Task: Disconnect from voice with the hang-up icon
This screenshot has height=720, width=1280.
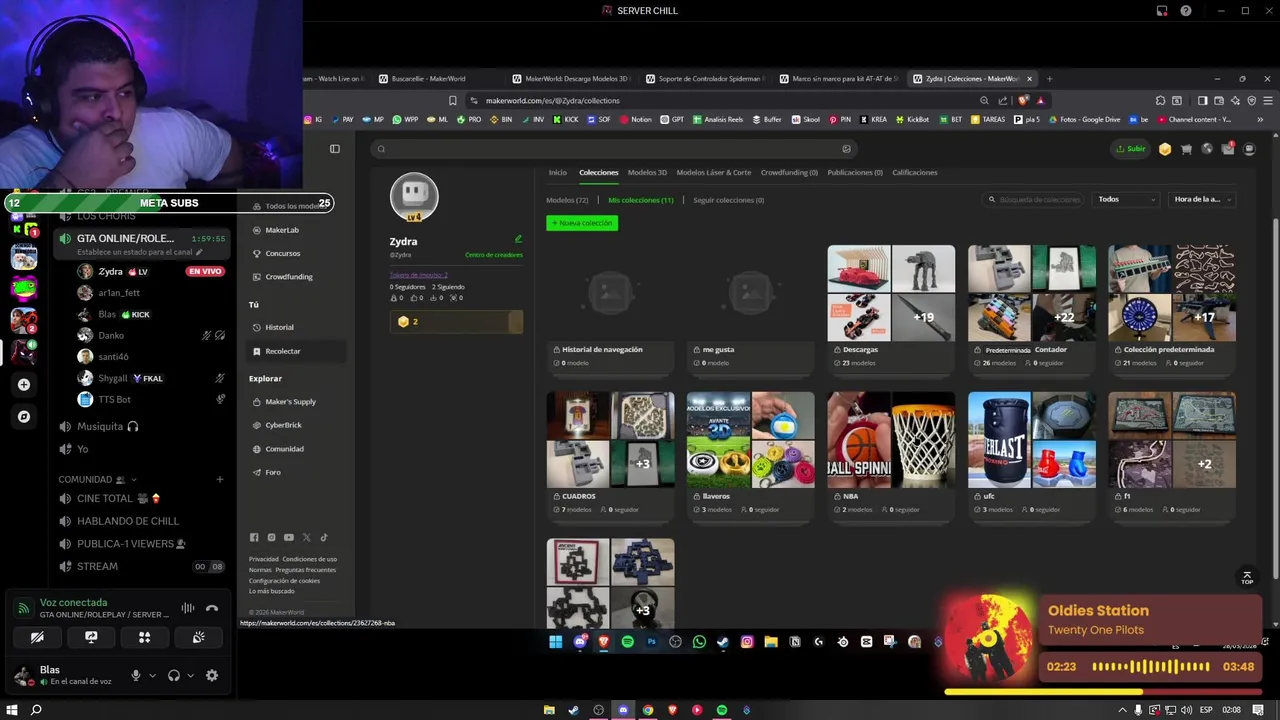Action: coord(212,608)
